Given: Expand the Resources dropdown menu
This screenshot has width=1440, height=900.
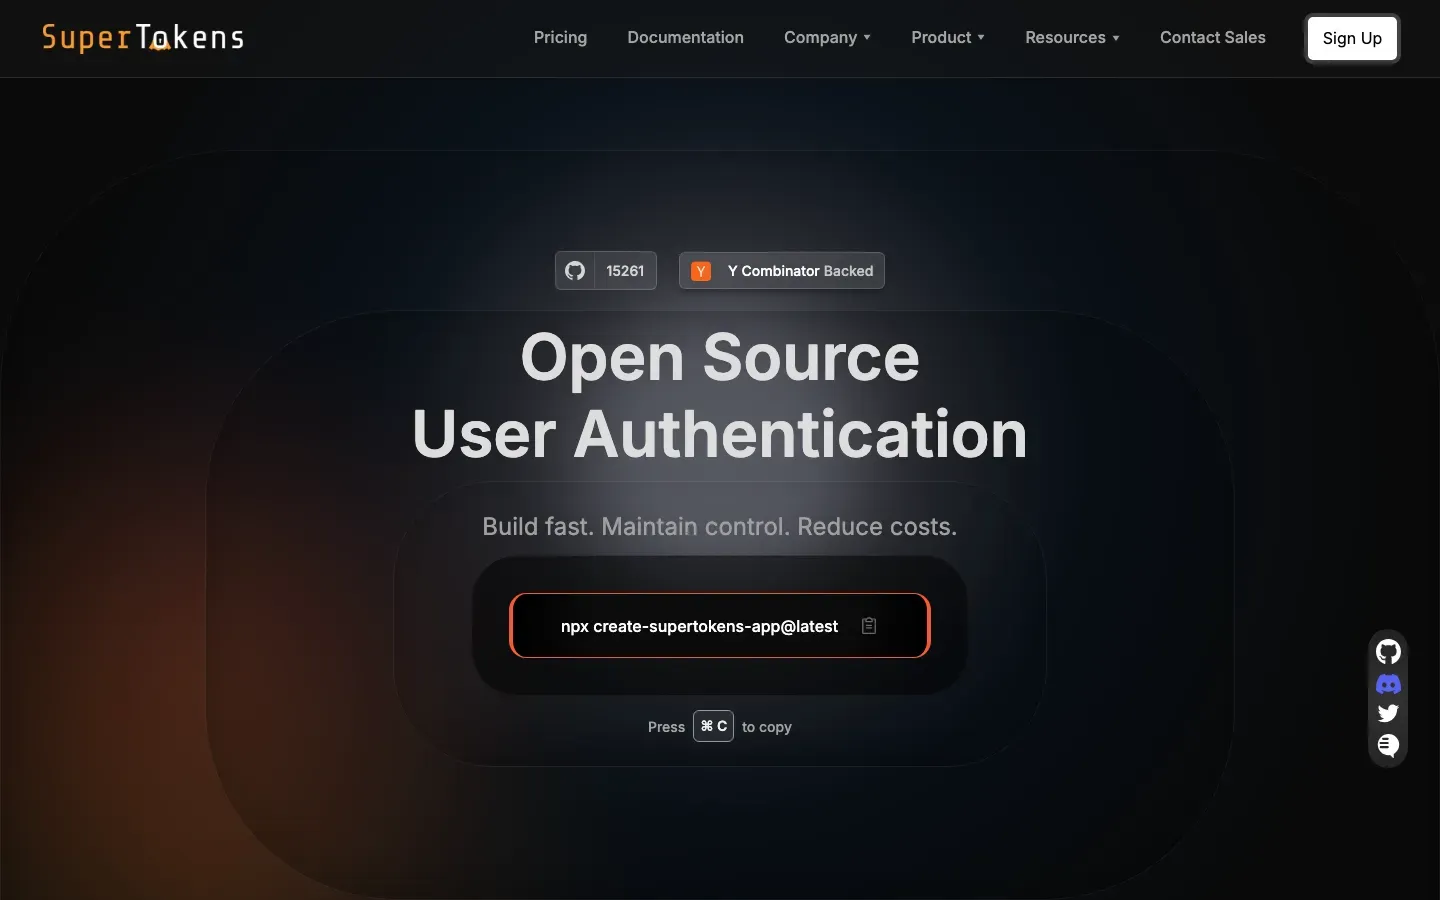Looking at the screenshot, I should (1072, 38).
